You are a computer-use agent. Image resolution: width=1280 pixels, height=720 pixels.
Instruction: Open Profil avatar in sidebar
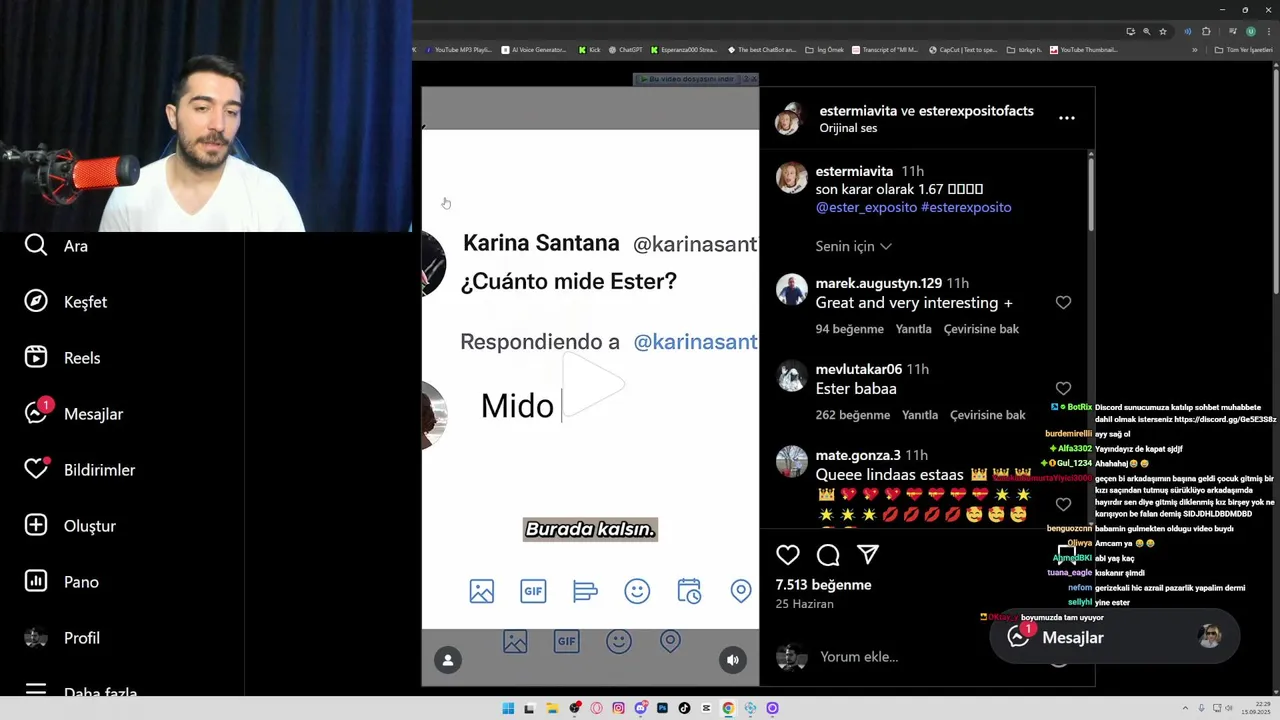36,637
